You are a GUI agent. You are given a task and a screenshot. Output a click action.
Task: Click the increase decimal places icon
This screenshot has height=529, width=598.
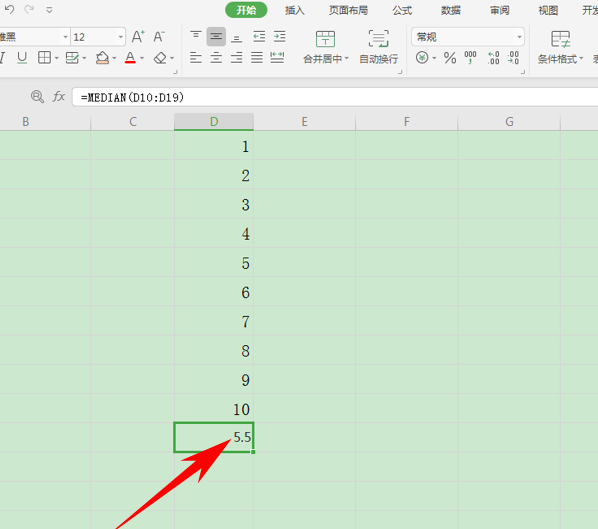493,58
